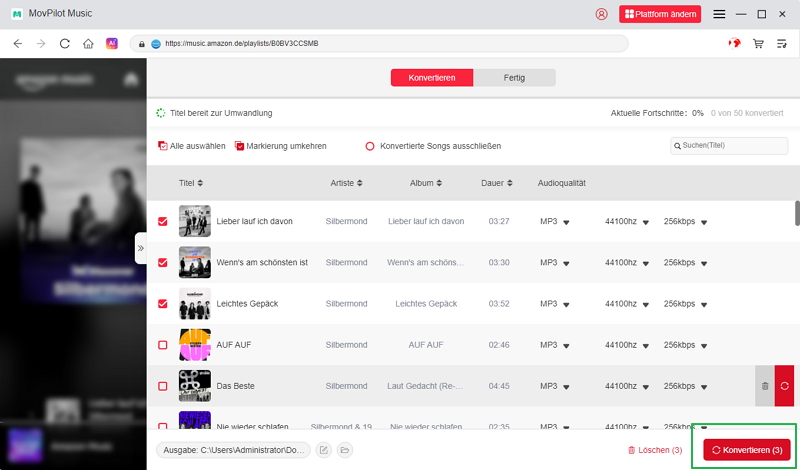
Task: Toggle the Alle auswählen checkbox
Action: (163, 146)
